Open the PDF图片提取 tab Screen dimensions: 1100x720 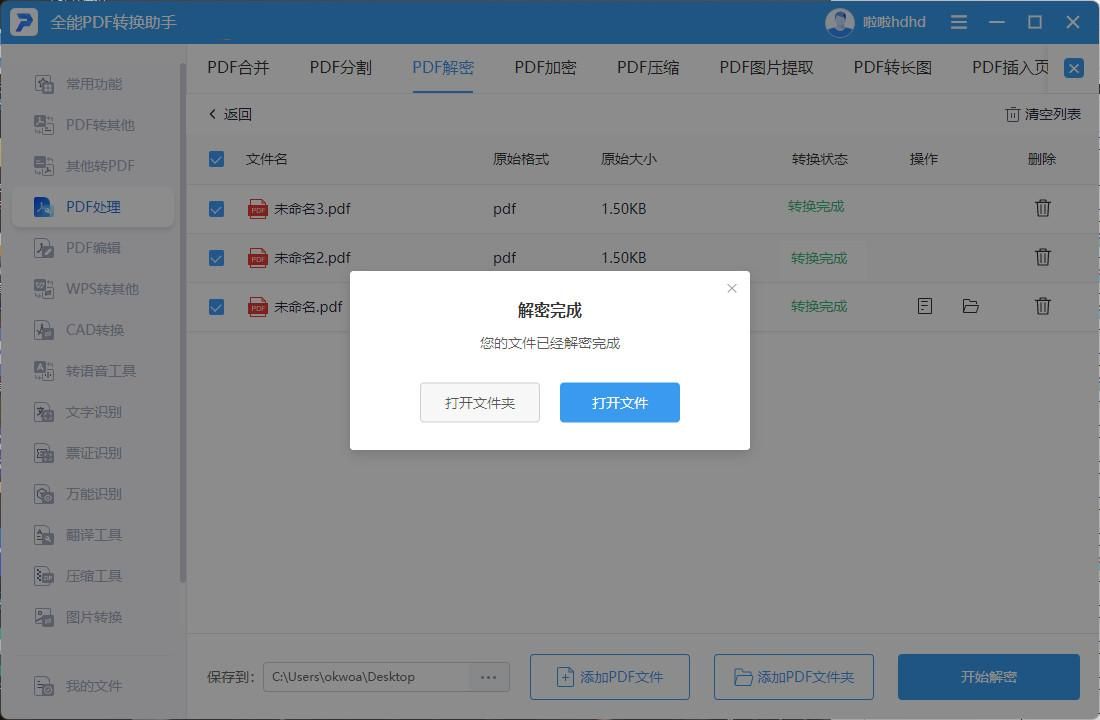pyautogui.click(x=764, y=67)
